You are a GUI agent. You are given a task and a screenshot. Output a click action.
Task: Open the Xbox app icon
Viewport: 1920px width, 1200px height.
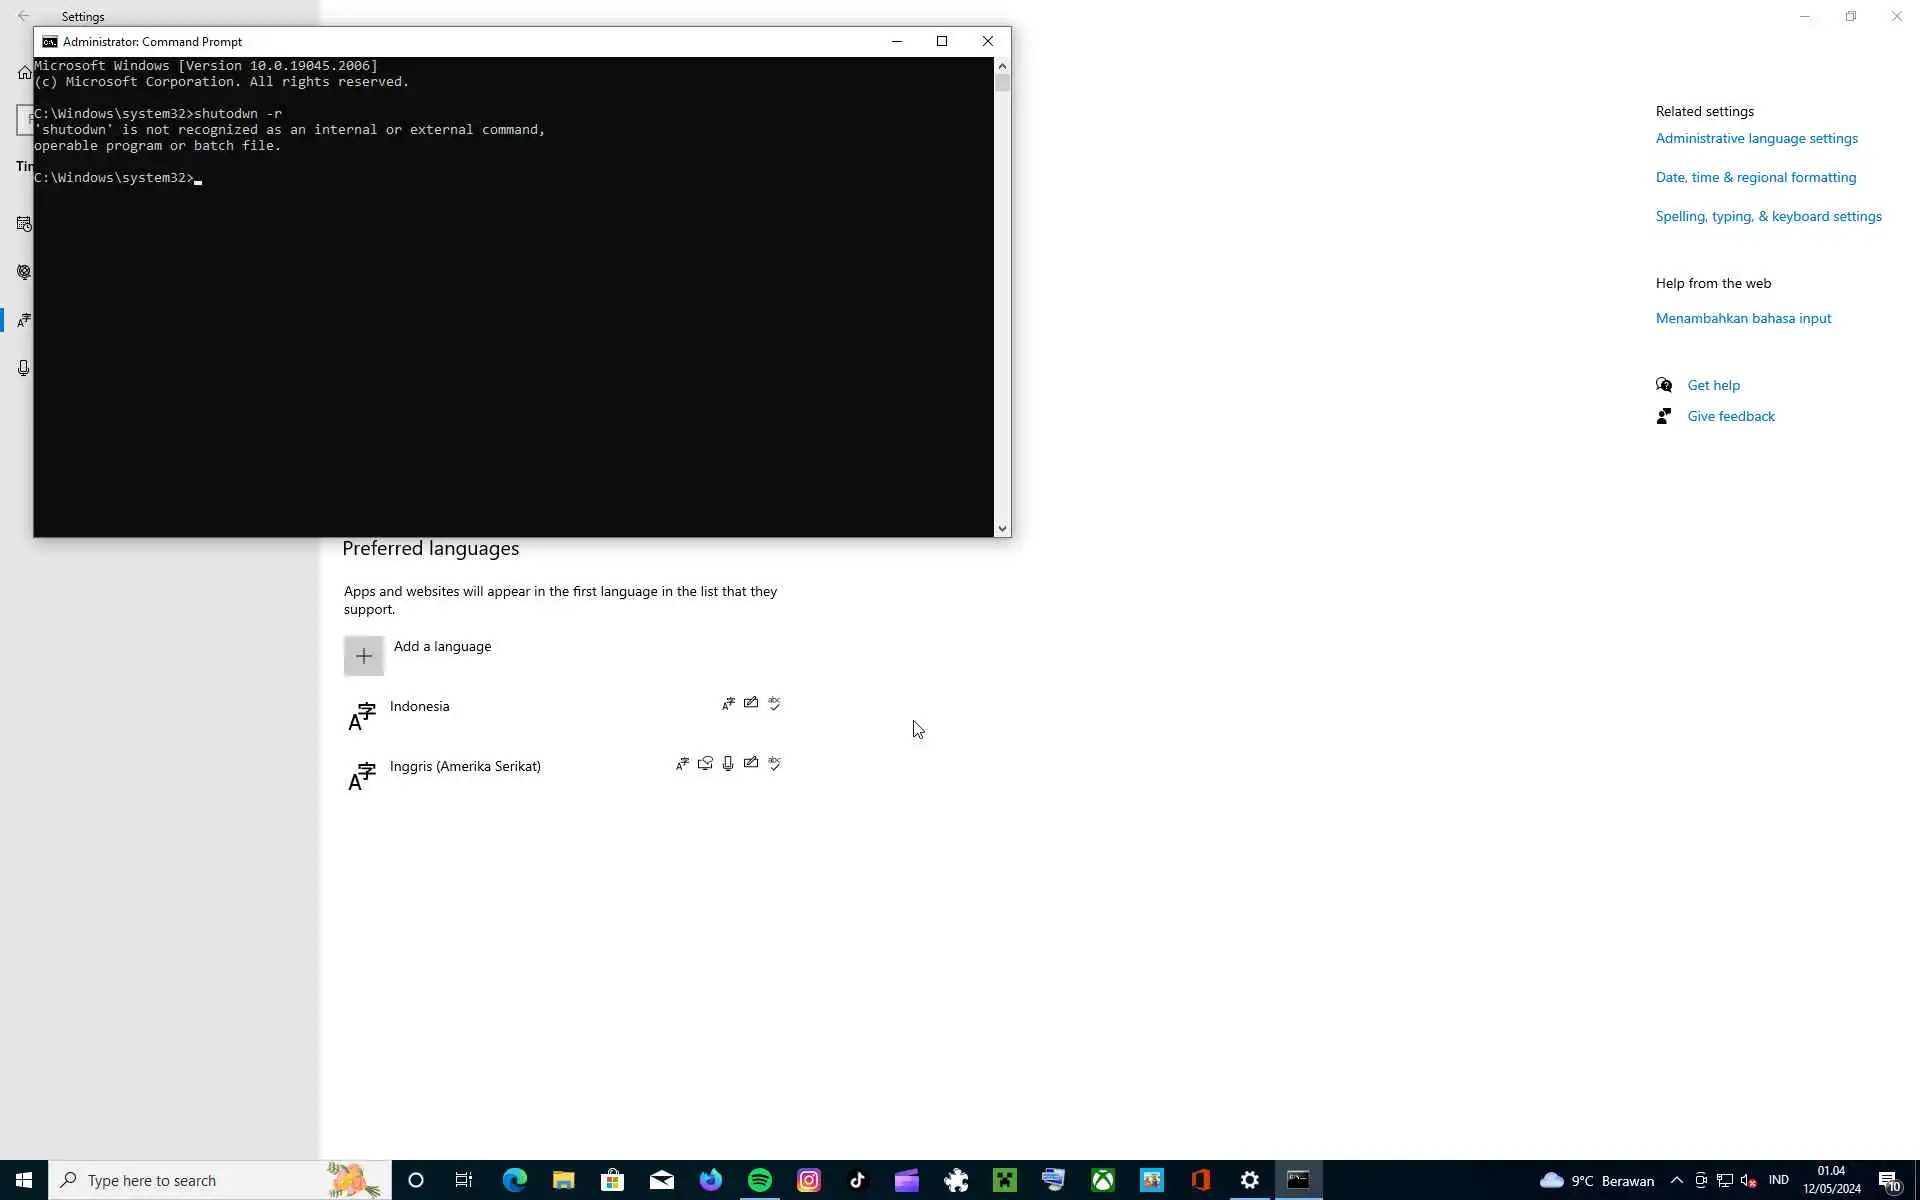click(x=1103, y=1180)
